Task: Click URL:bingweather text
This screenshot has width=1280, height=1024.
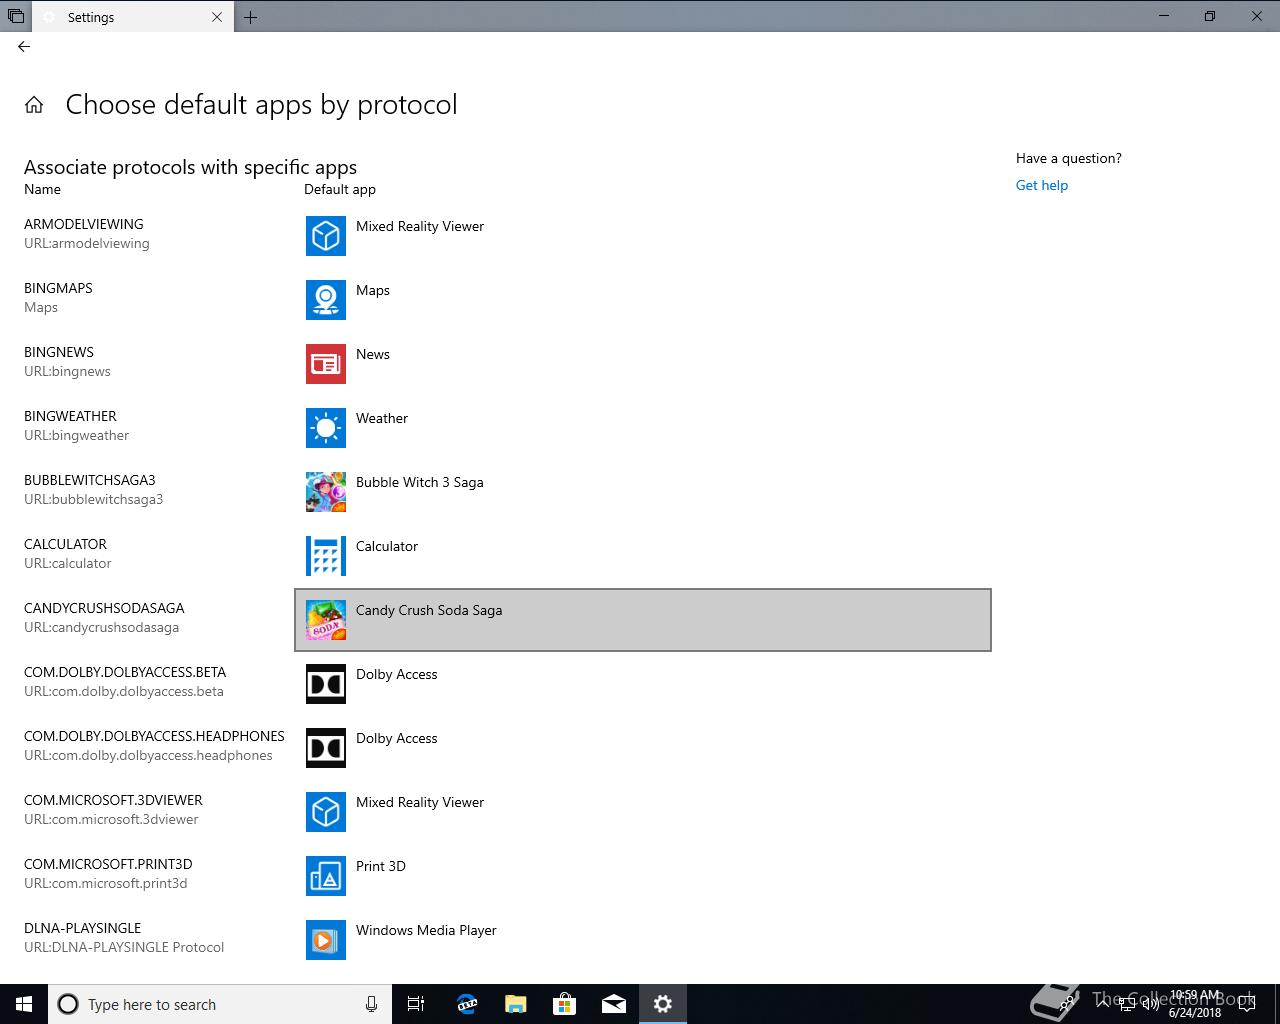Action: coord(76,435)
